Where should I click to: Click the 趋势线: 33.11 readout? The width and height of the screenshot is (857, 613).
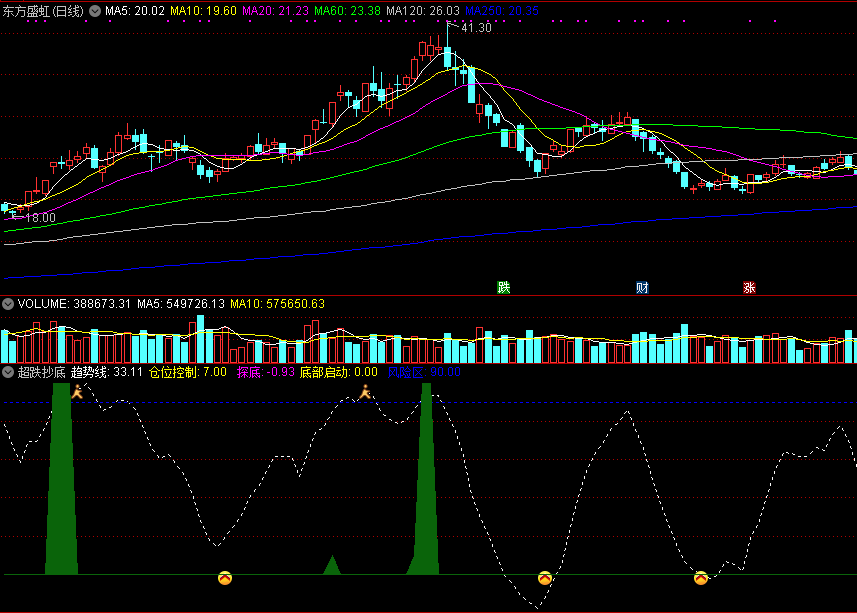[x=107, y=373]
